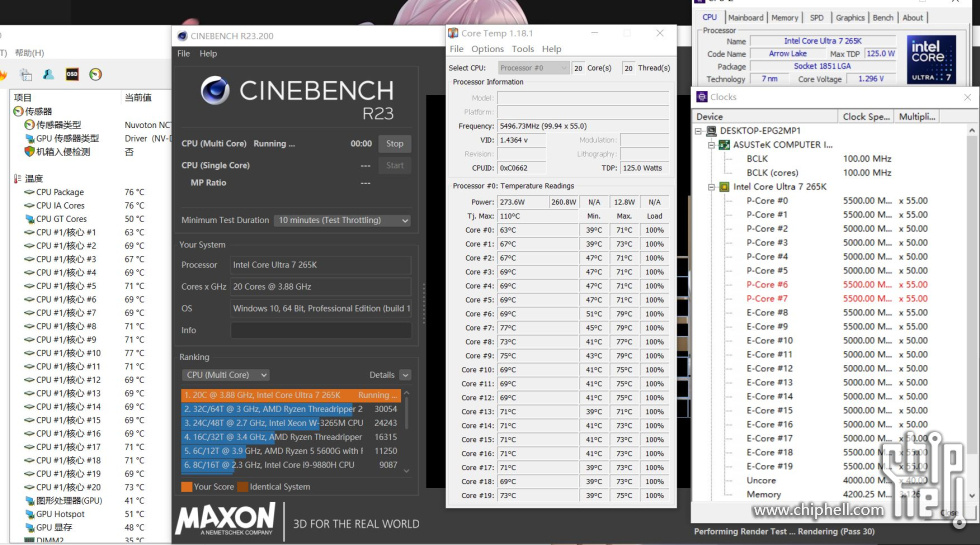Click the 项目 column header in AIDA64
This screenshot has height=545, width=980.
(66, 98)
